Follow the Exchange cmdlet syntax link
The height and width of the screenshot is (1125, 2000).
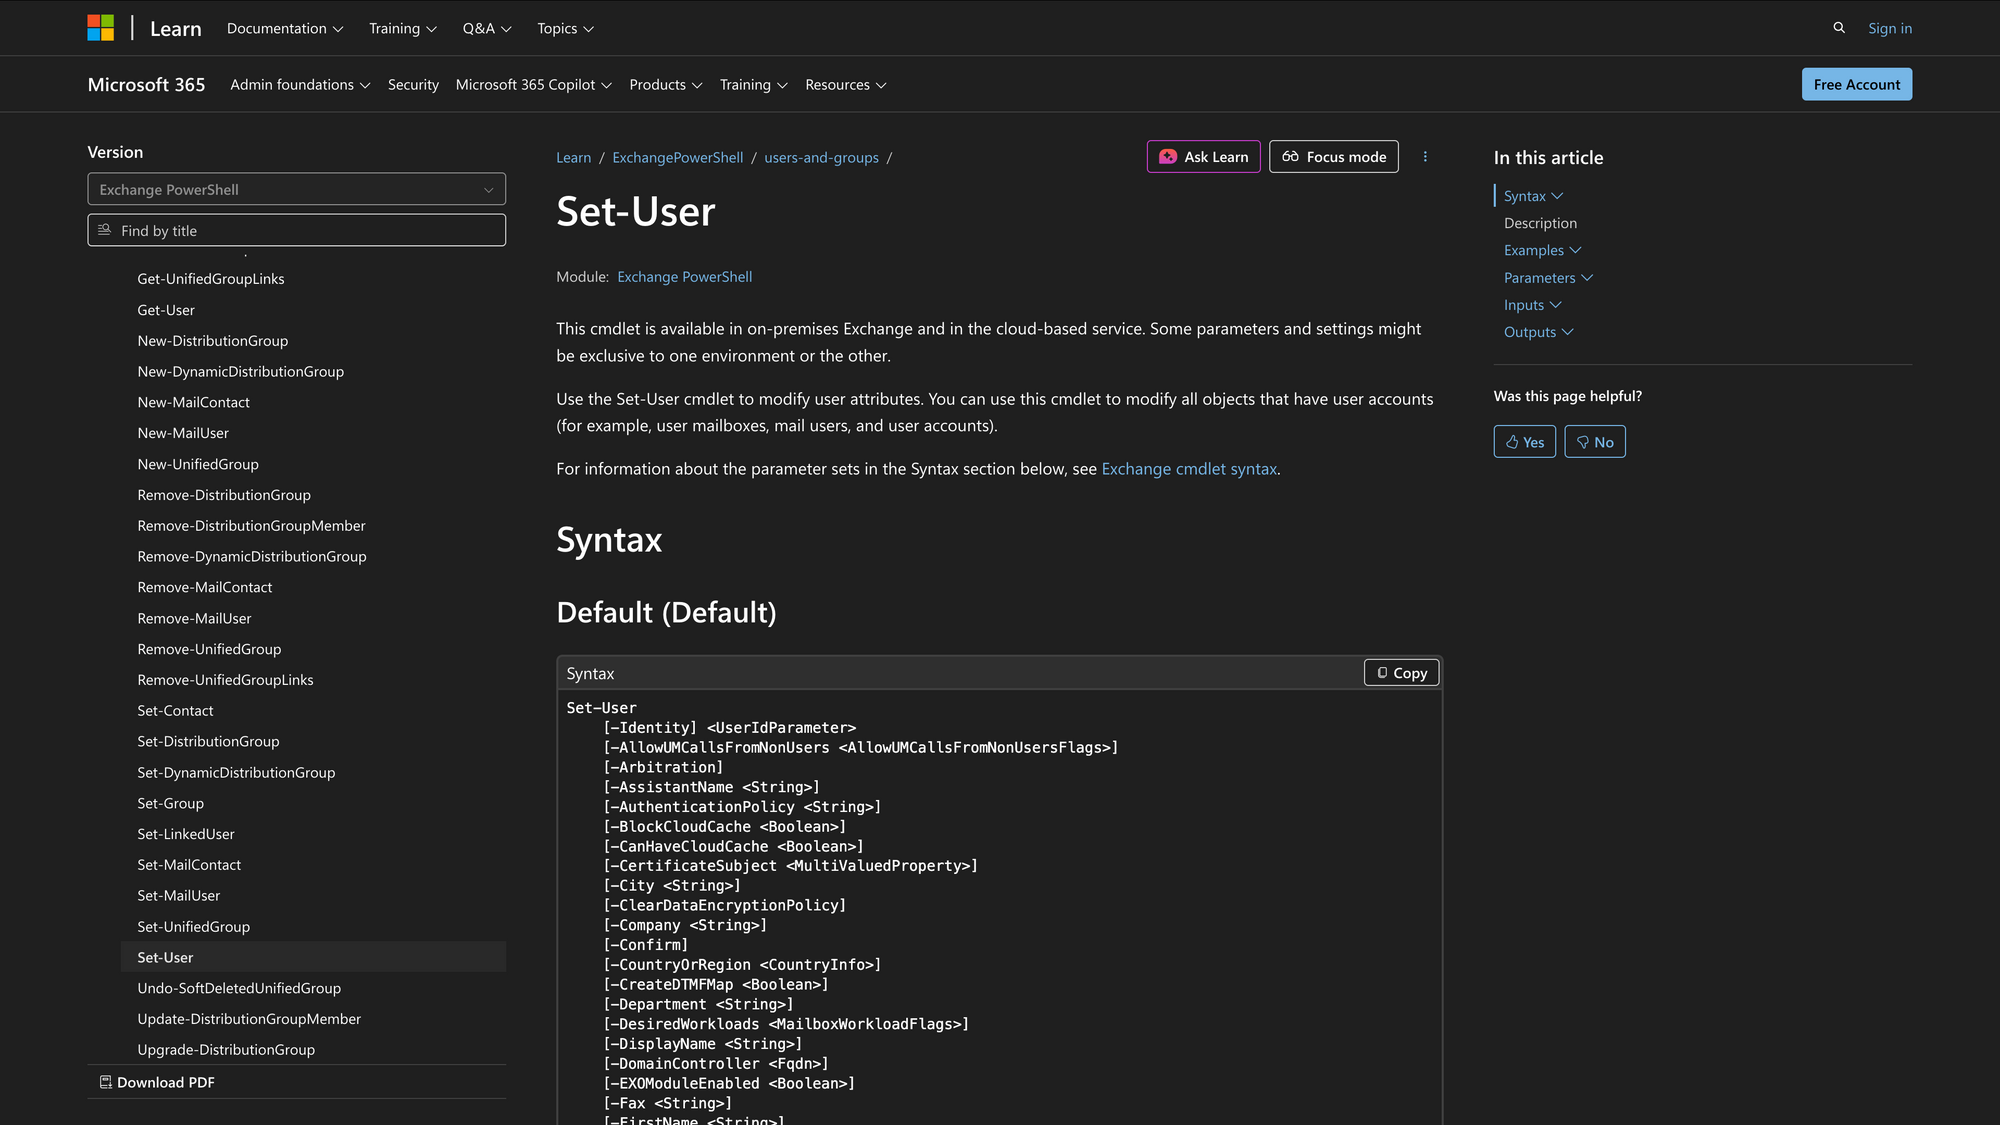(1188, 468)
